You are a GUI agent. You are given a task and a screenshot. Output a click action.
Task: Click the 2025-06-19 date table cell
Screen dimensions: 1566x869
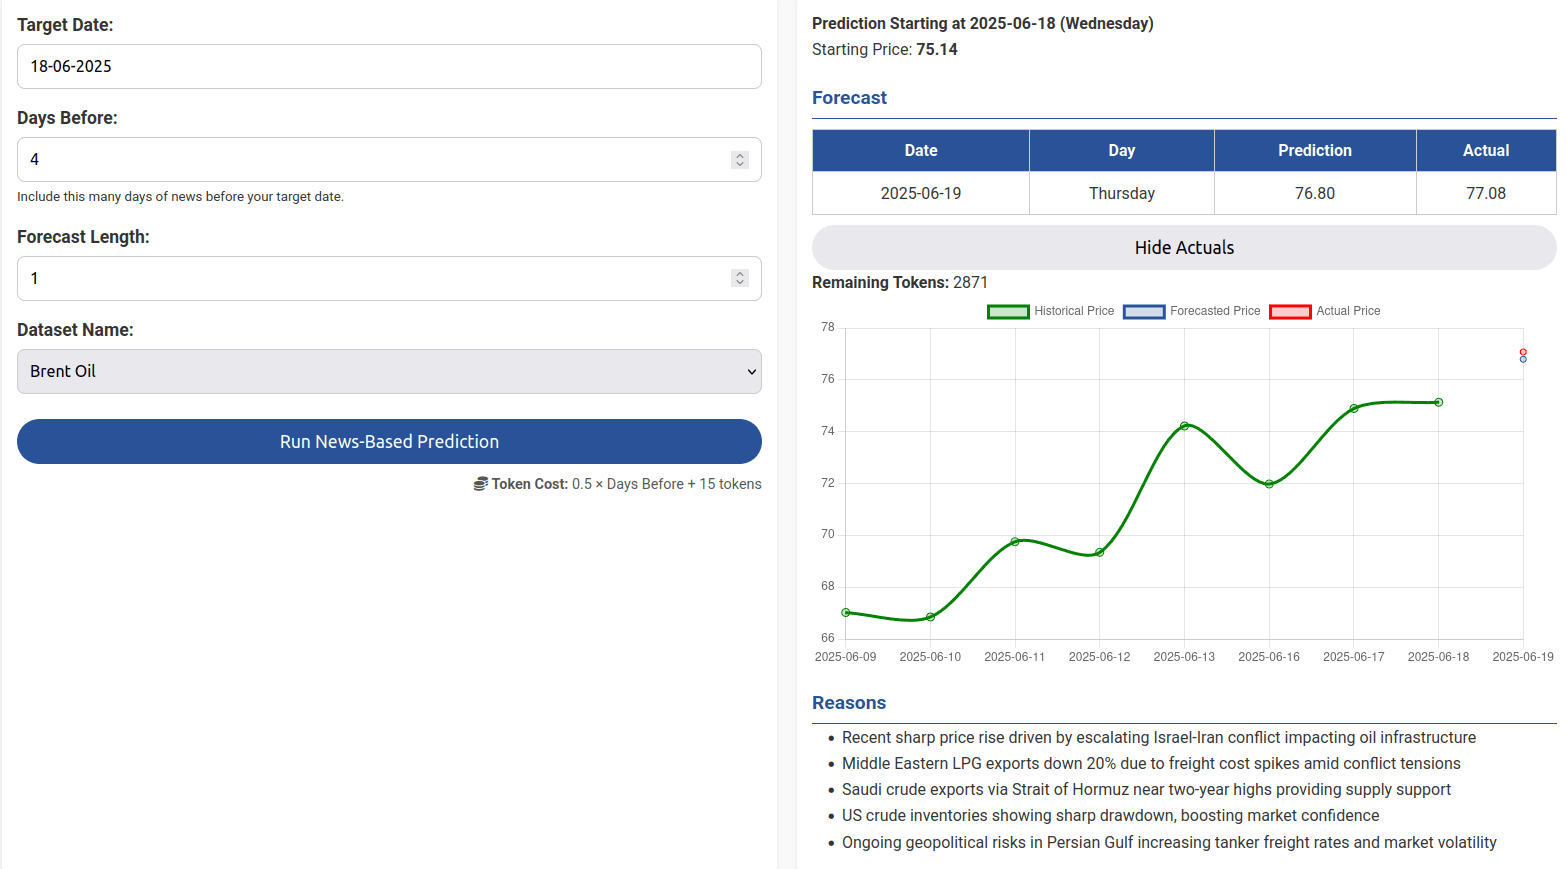point(920,194)
